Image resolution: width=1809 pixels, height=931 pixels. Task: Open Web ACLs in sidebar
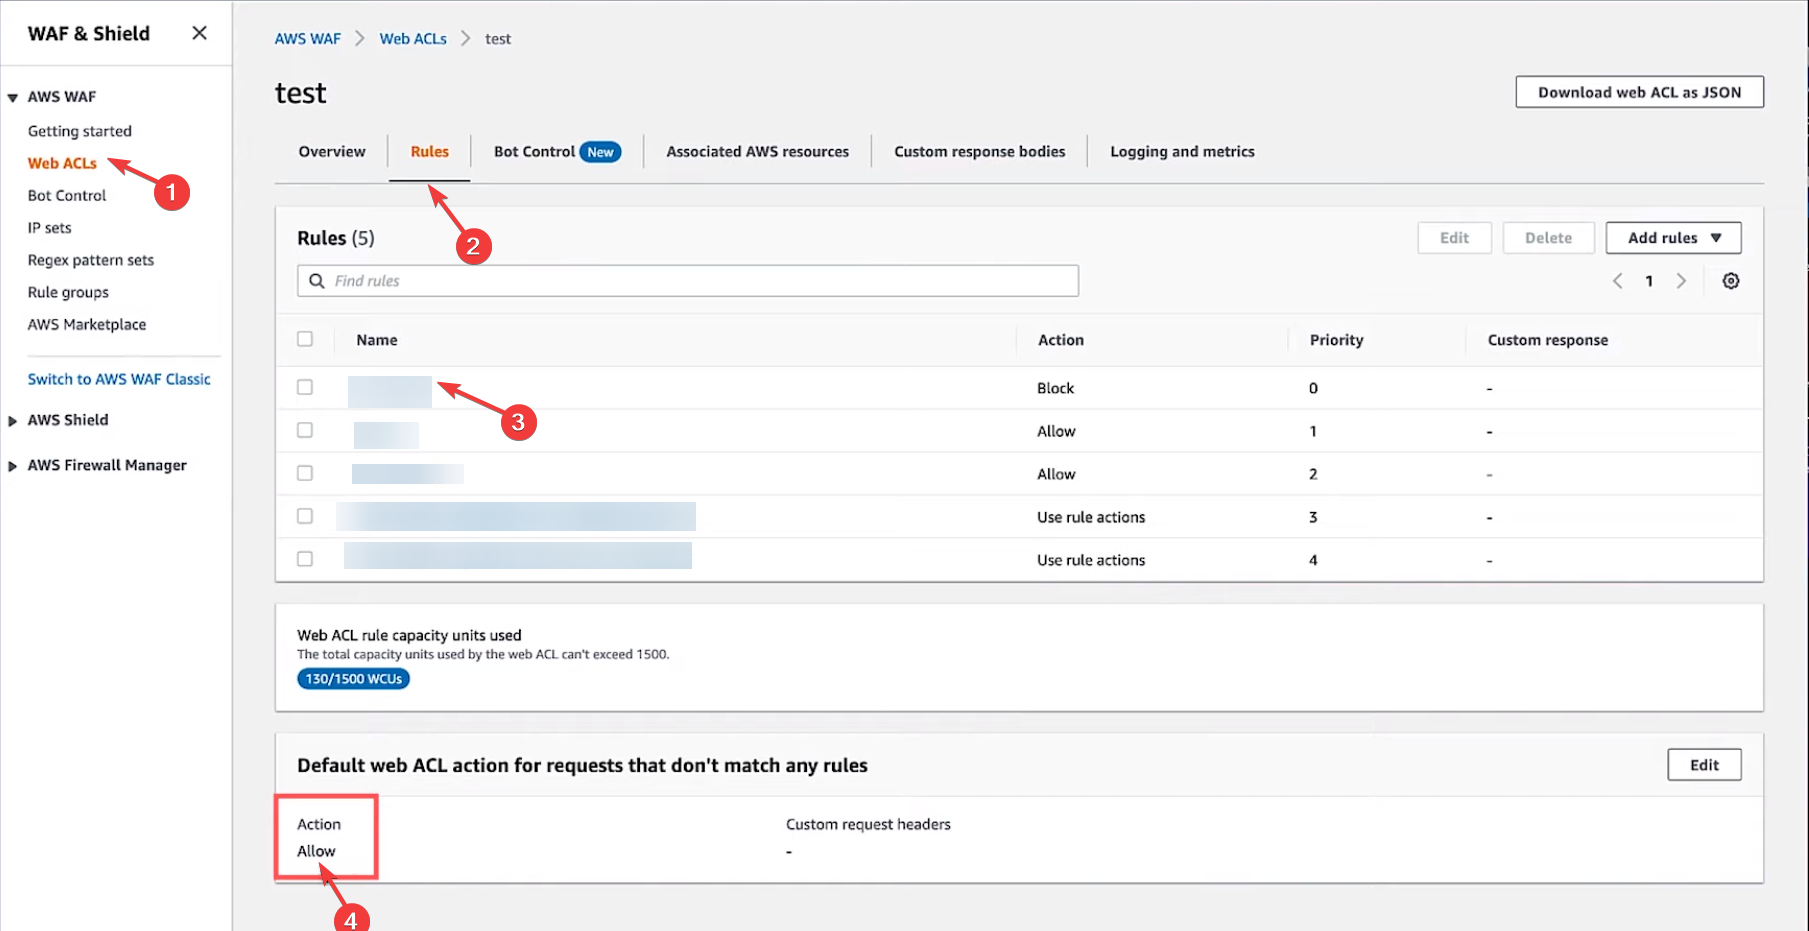pyautogui.click(x=62, y=163)
